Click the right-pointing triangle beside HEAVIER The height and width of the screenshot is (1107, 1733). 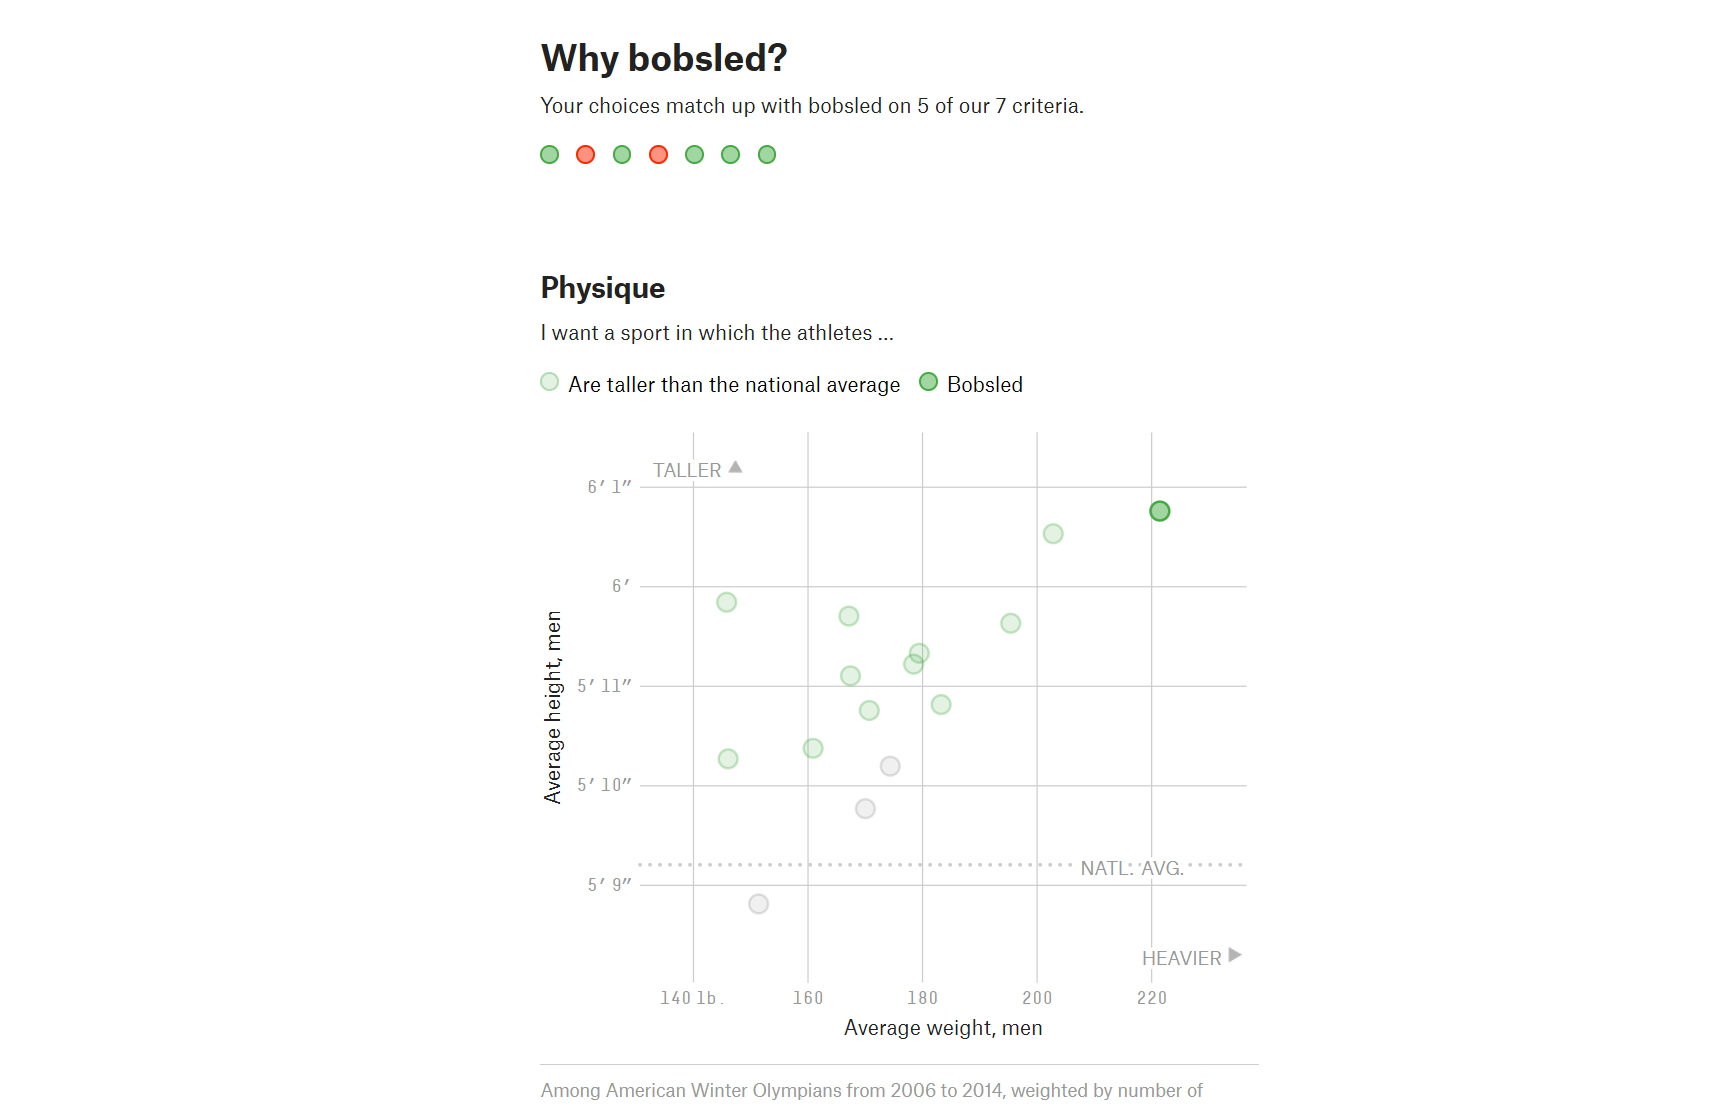(x=1235, y=955)
